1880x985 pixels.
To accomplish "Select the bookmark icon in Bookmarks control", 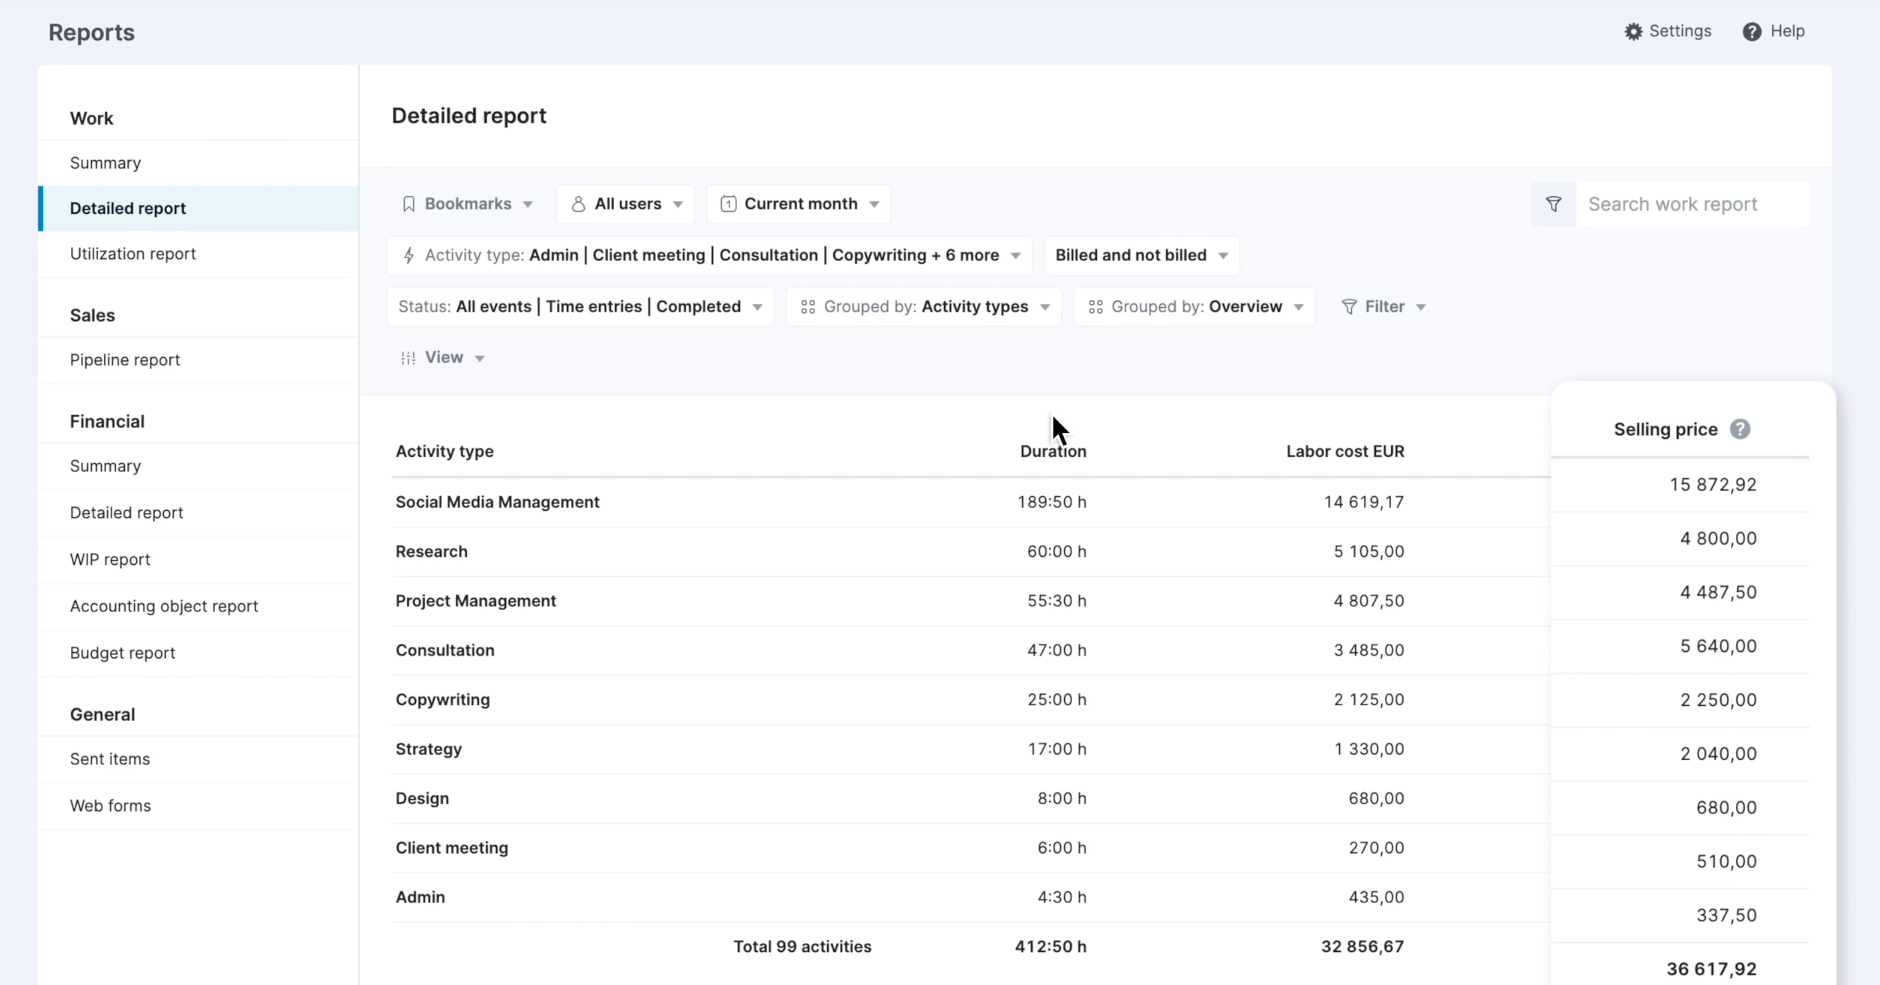I will (x=410, y=203).
